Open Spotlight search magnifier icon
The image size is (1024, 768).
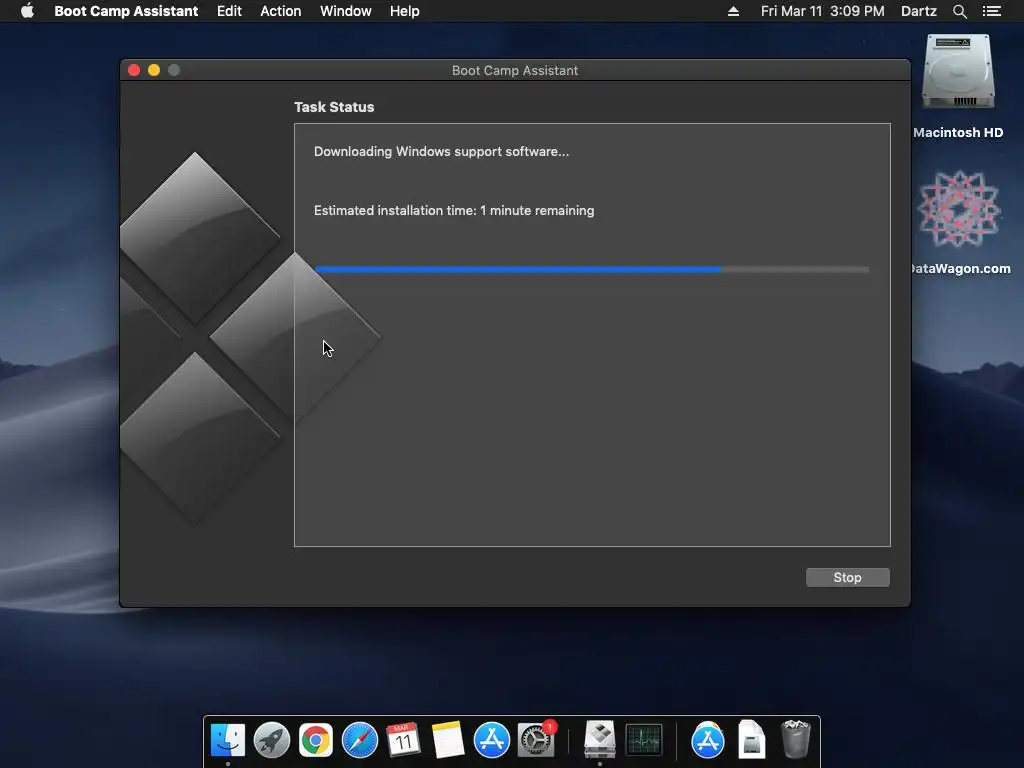coord(959,11)
